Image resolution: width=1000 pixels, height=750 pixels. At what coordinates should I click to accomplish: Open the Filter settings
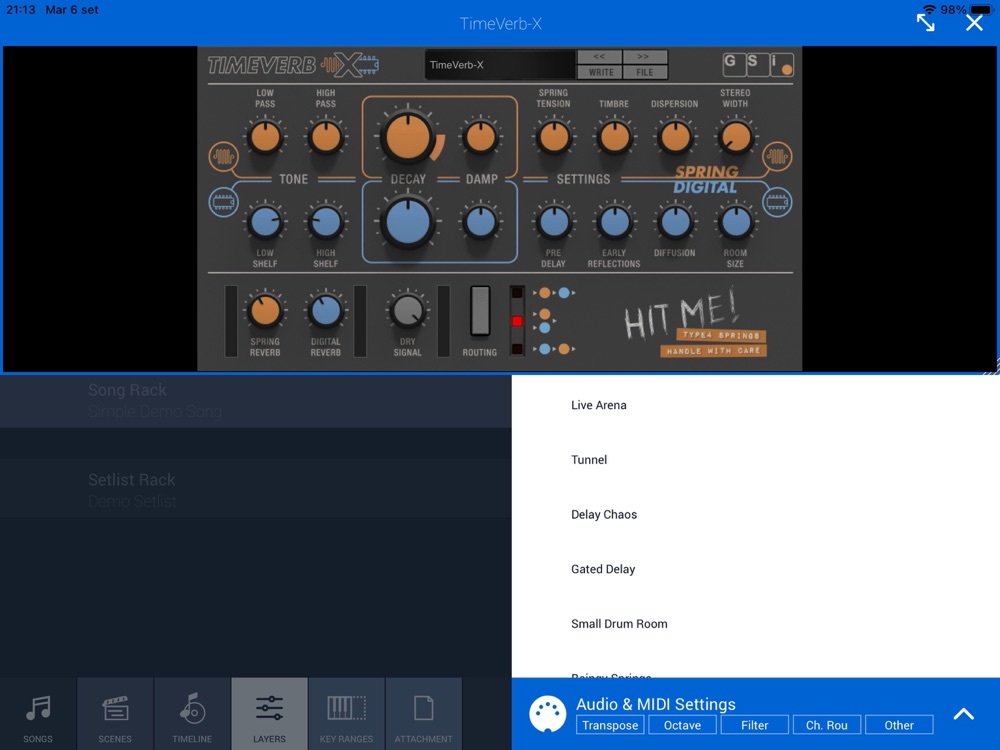click(754, 725)
